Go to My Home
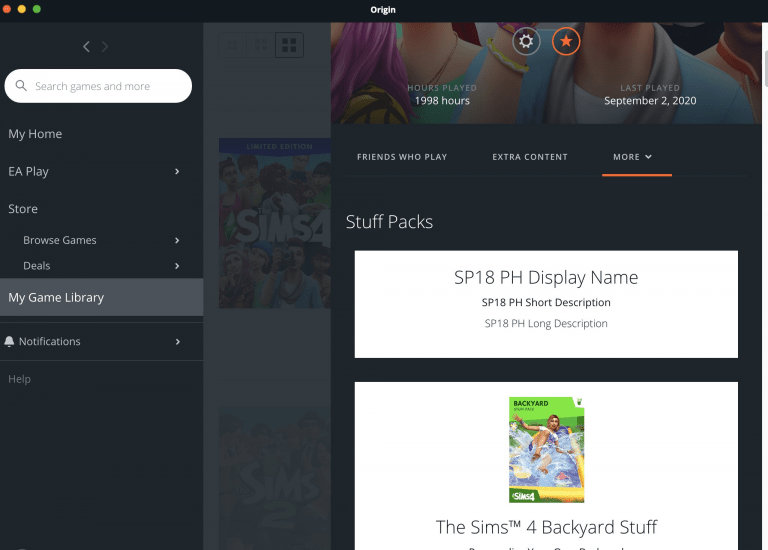The height and width of the screenshot is (550, 768). 35,134
